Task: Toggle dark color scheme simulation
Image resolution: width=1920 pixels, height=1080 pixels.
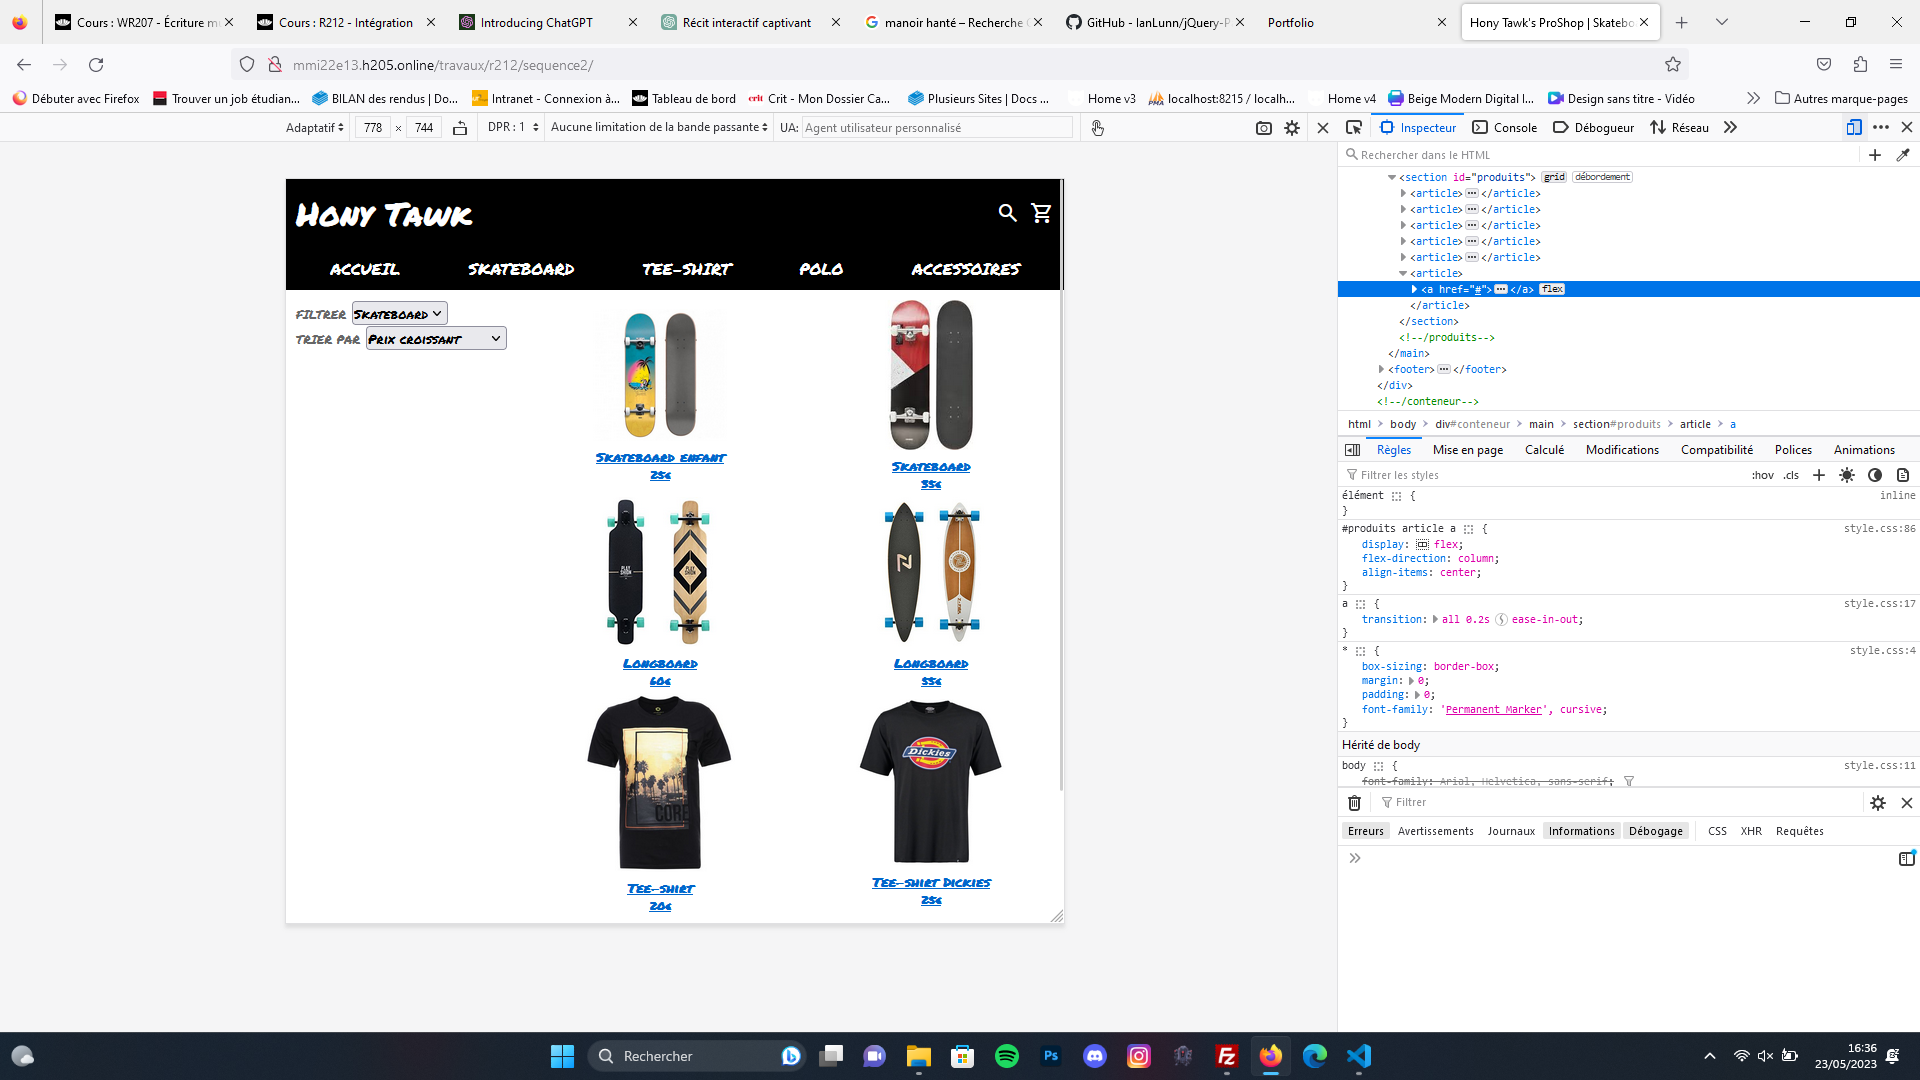Action: (x=1875, y=475)
